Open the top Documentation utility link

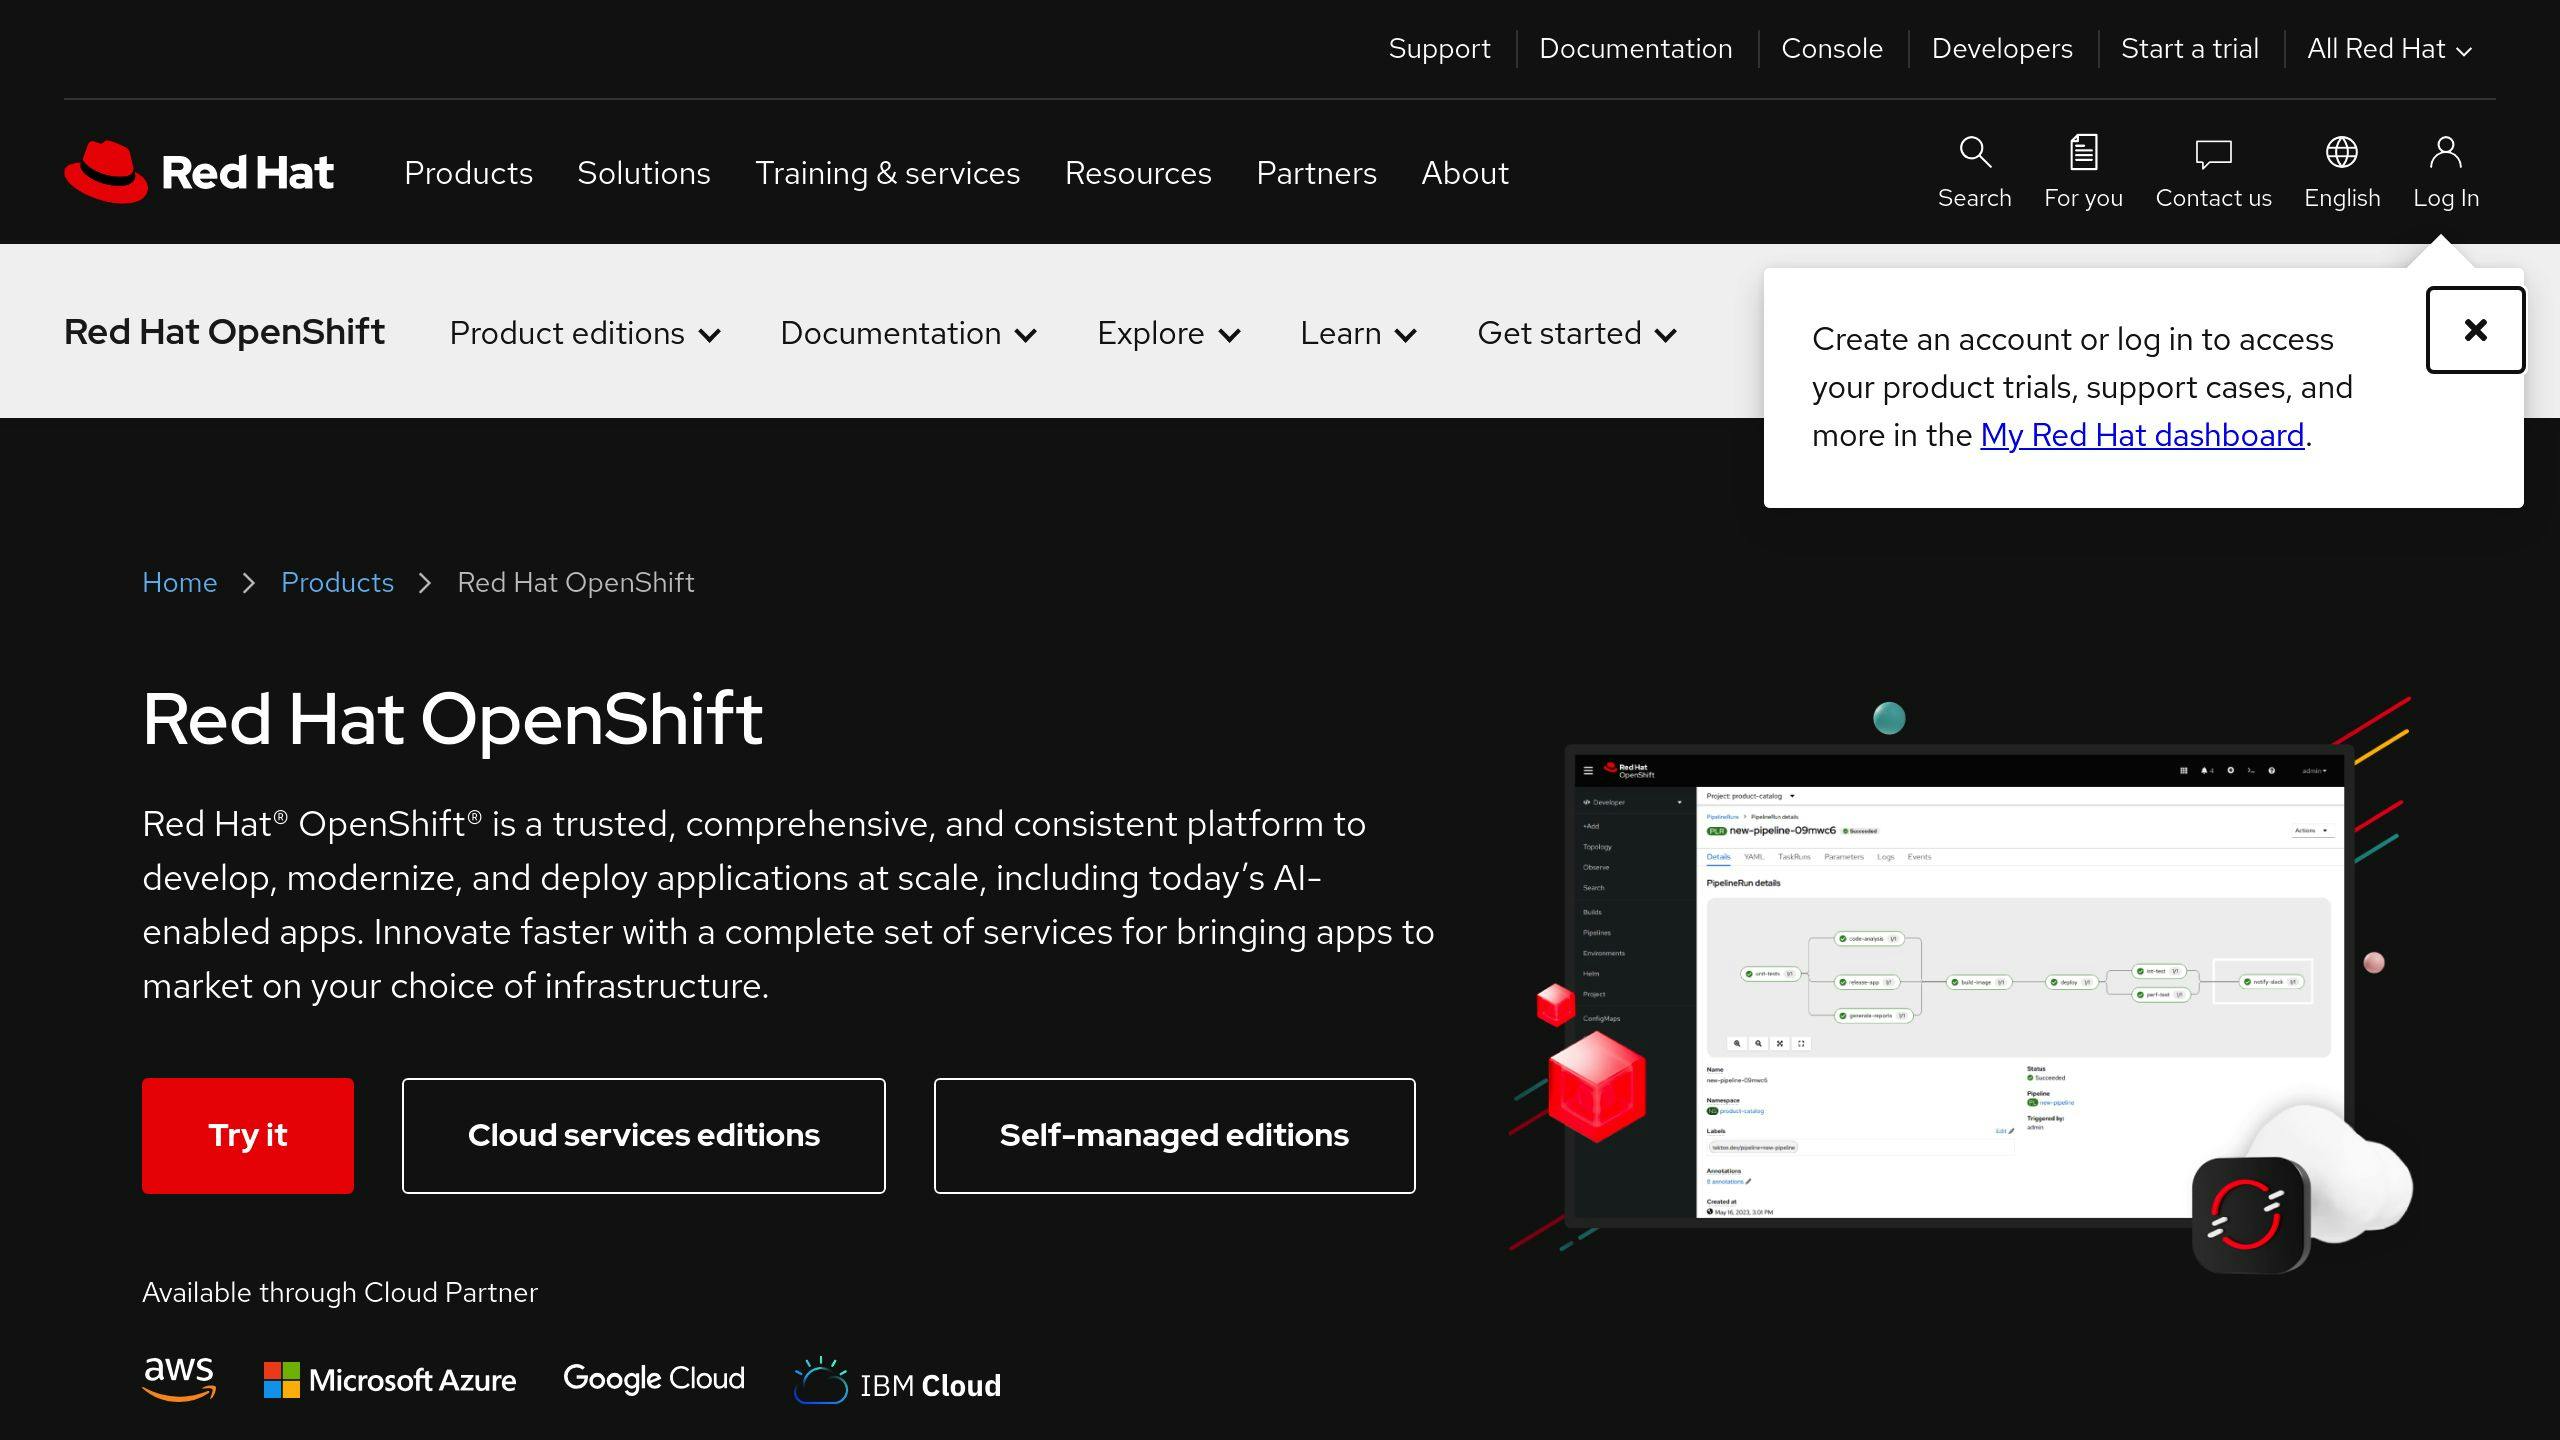1635,49
